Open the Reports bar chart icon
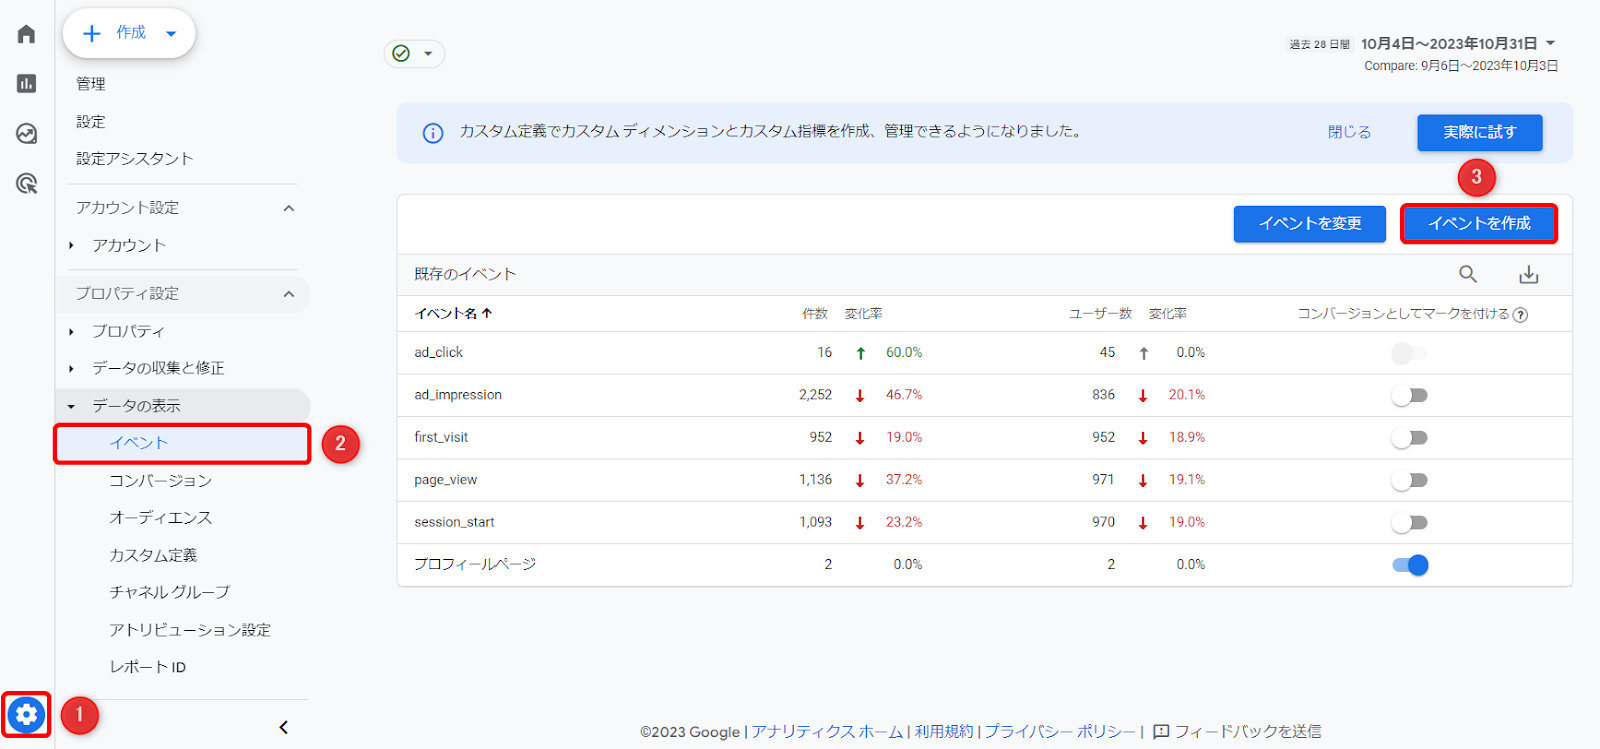Viewport: 1600px width, 749px height. (x=27, y=83)
